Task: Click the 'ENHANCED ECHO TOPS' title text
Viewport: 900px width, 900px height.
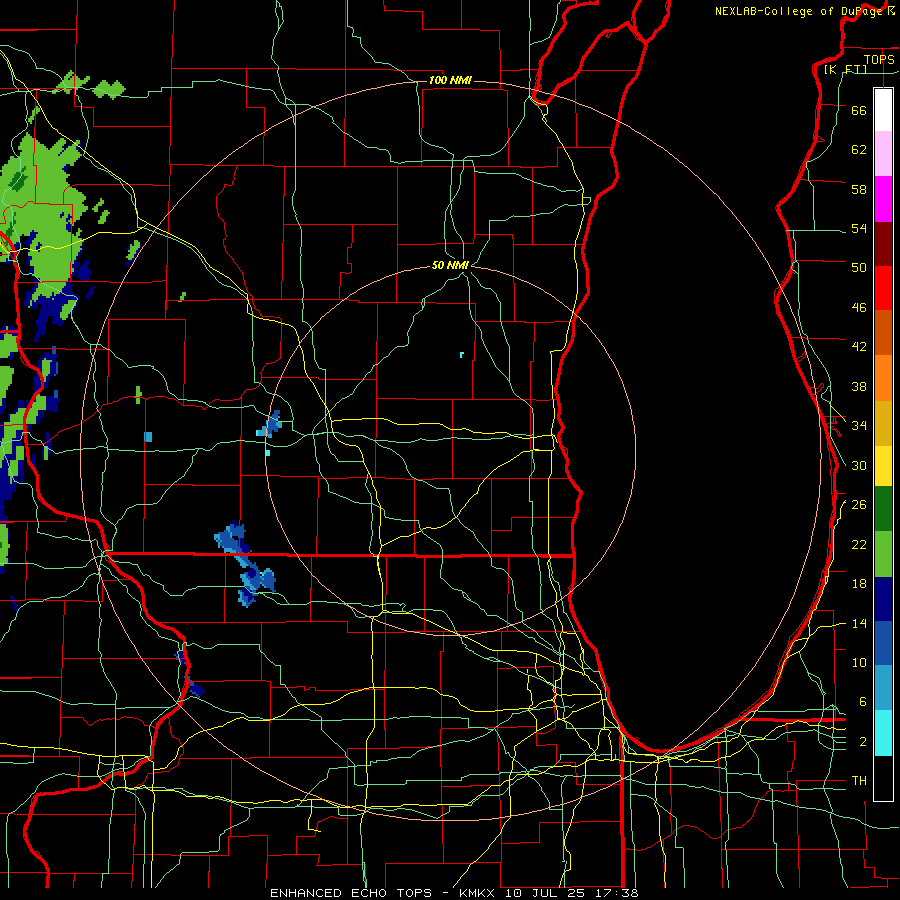Action: click(x=351, y=893)
